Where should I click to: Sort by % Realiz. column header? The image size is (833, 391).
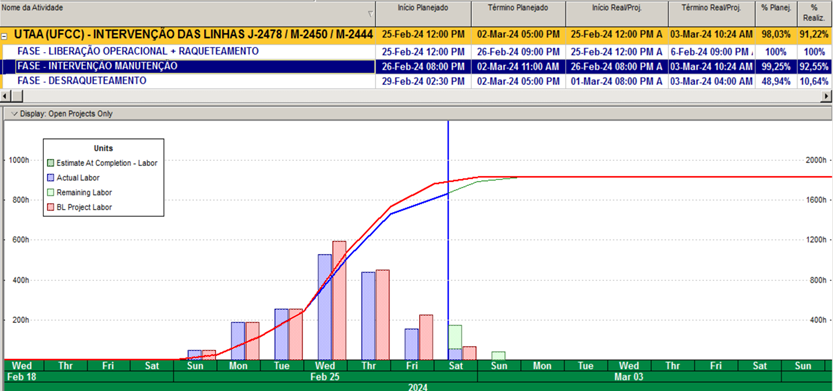click(x=814, y=13)
